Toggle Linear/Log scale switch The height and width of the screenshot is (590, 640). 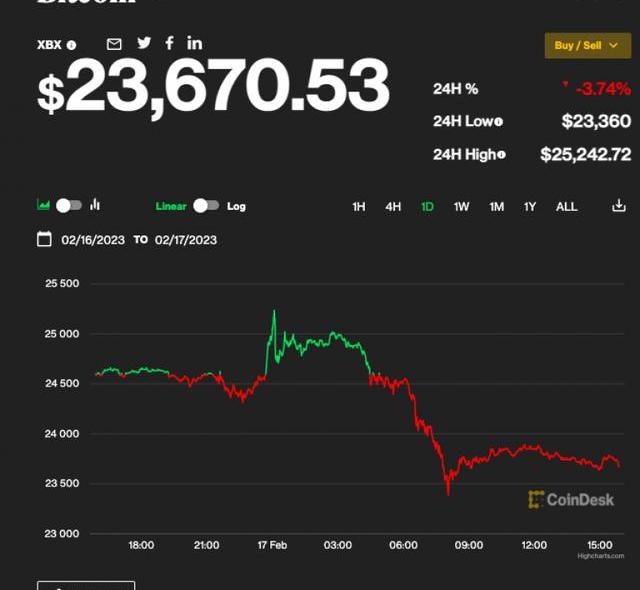tap(206, 205)
